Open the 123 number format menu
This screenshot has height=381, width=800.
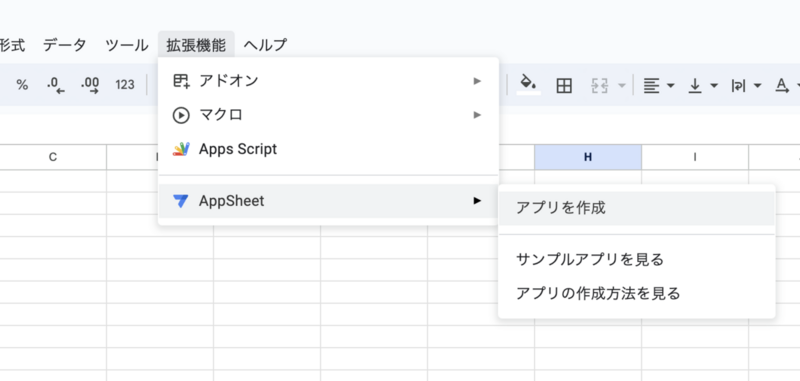124,85
